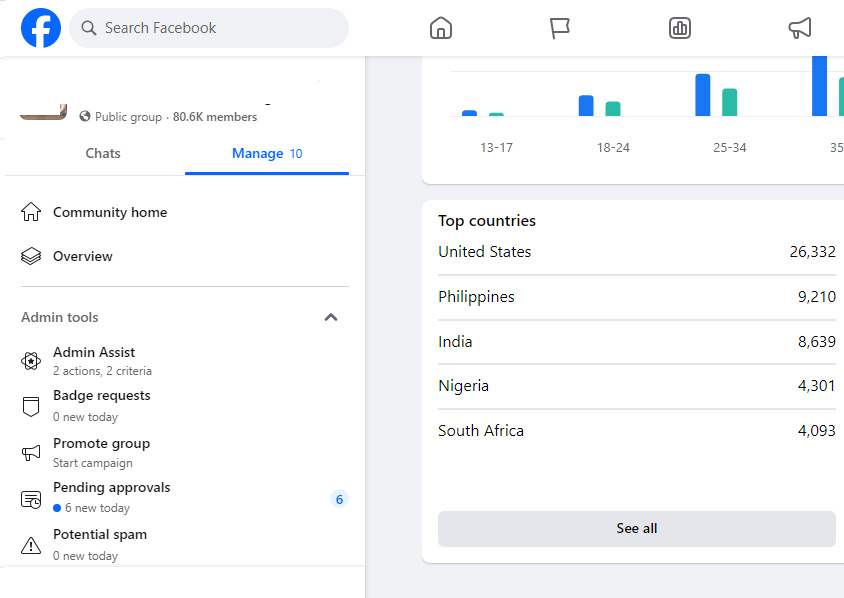The height and width of the screenshot is (598, 844).
Task: Click the public group globe icon
Action: (x=85, y=116)
